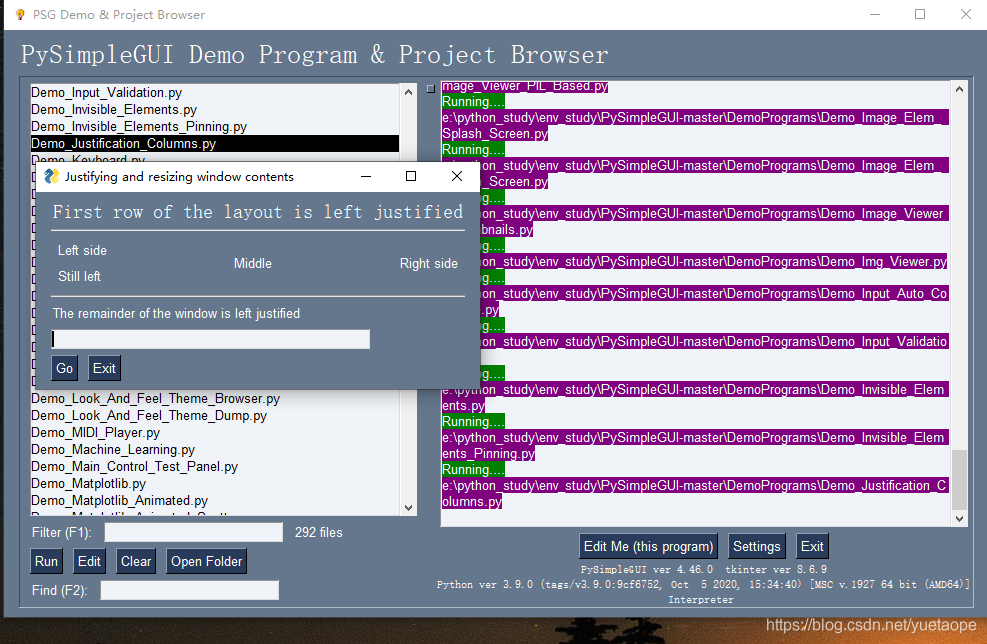Select Demo_Main_Control_Test_Panel.py
The image size is (987, 644).
coord(215,466)
